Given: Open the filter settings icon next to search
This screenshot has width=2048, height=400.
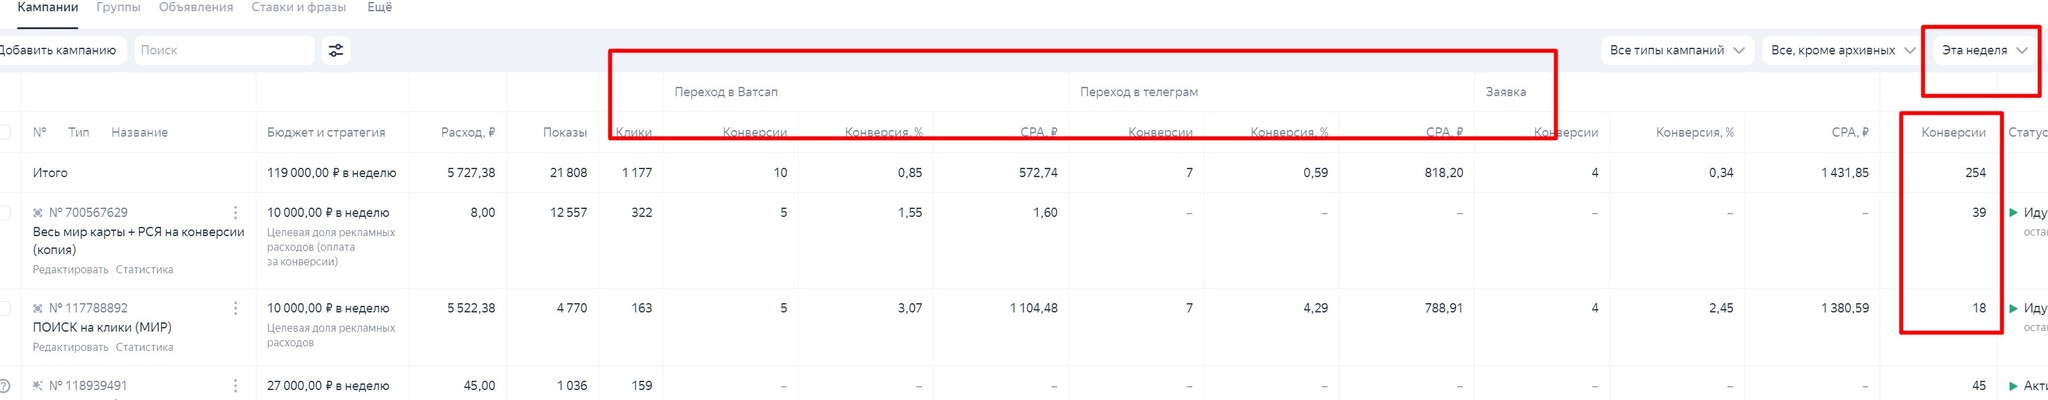Looking at the screenshot, I should pos(336,50).
